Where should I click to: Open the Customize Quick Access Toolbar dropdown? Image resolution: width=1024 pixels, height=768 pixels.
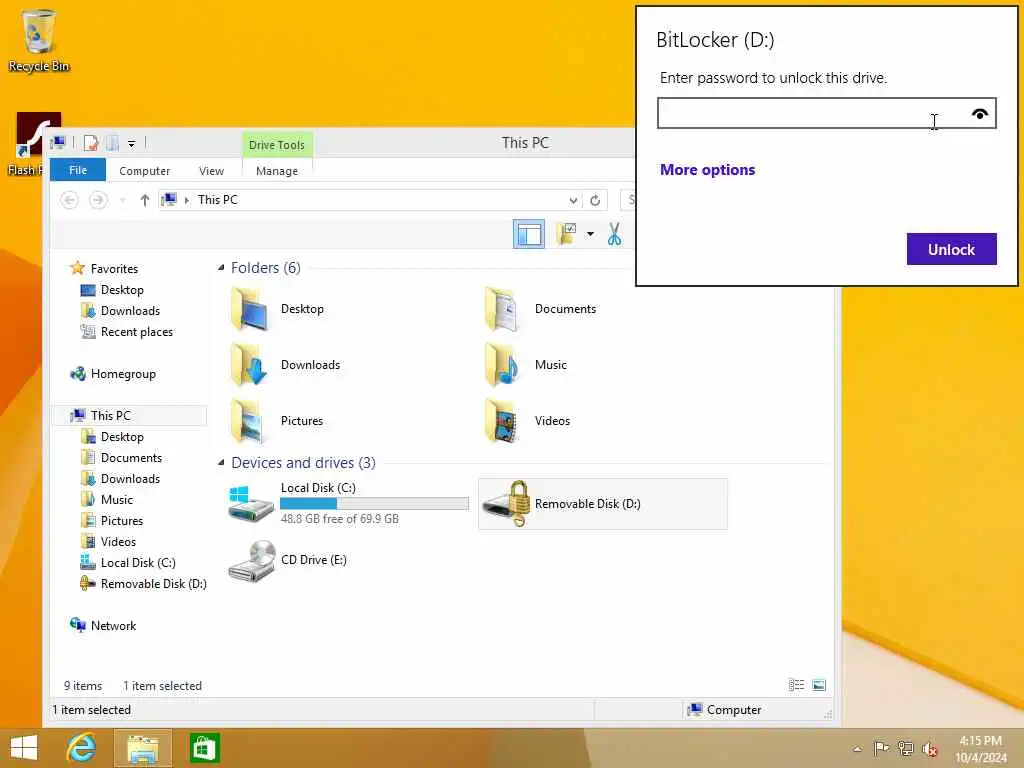131,144
